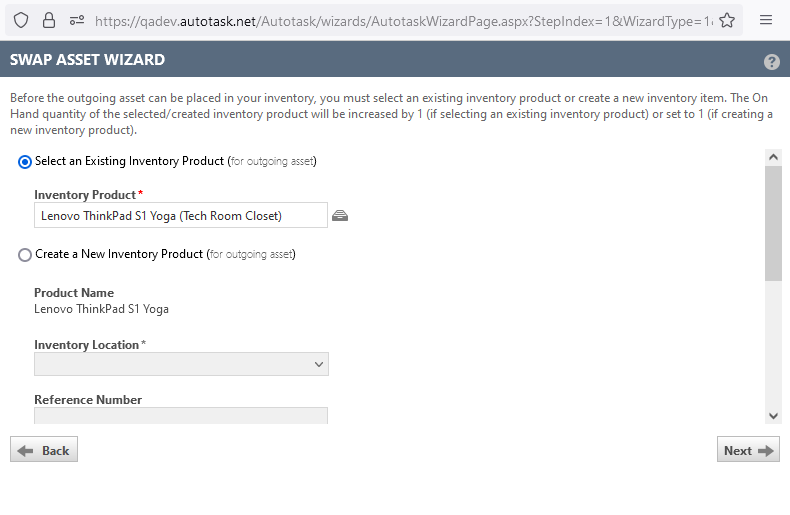Click the padlock site security icon
Screen dimensions: 790x515
coord(49,20)
